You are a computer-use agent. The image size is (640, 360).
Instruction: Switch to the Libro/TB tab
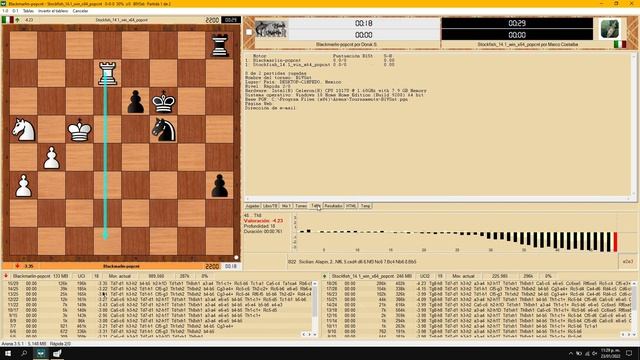click(x=270, y=206)
